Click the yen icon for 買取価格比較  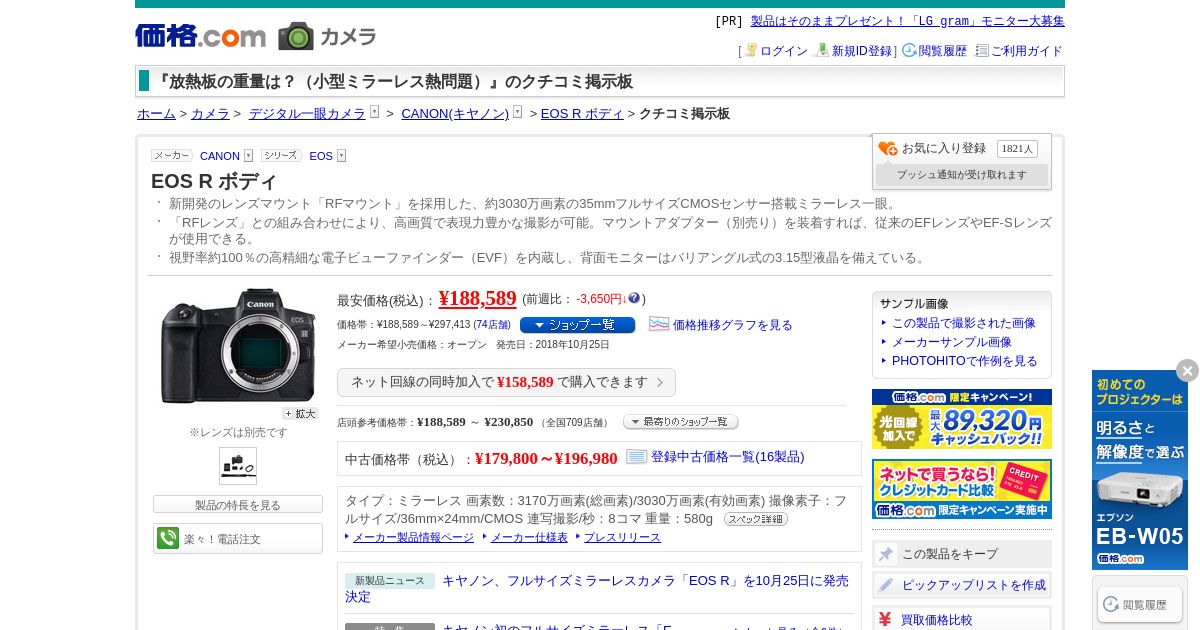[885, 619]
